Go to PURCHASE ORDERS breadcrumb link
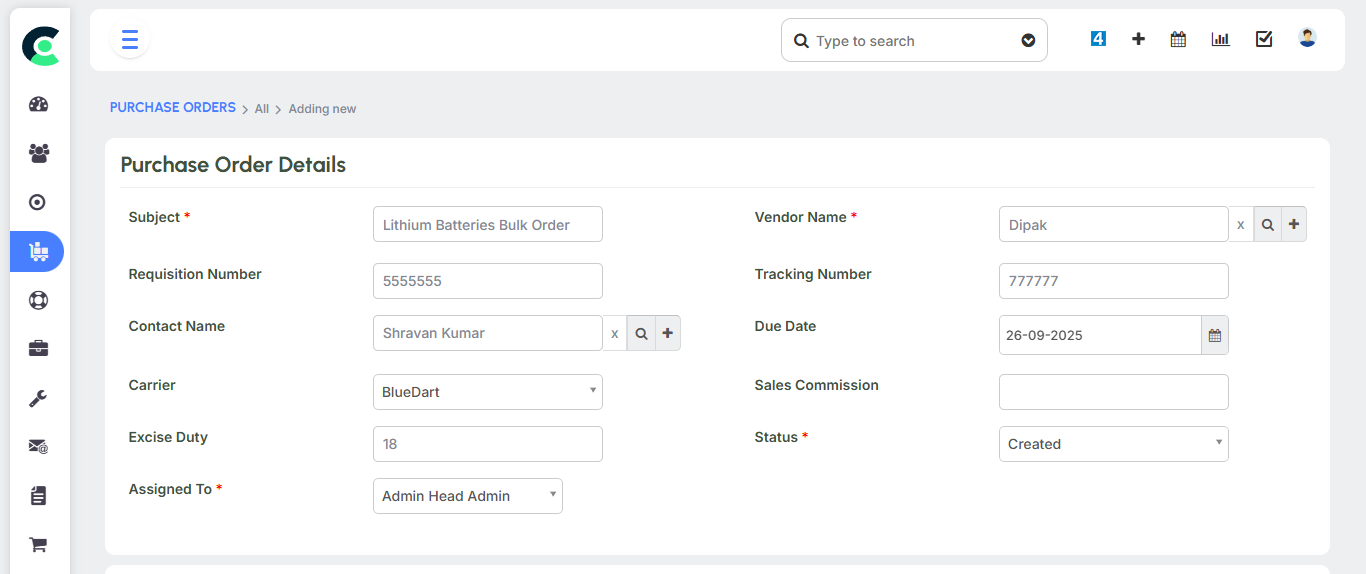The width and height of the screenshot is (1366, 574). coord(173,107)
